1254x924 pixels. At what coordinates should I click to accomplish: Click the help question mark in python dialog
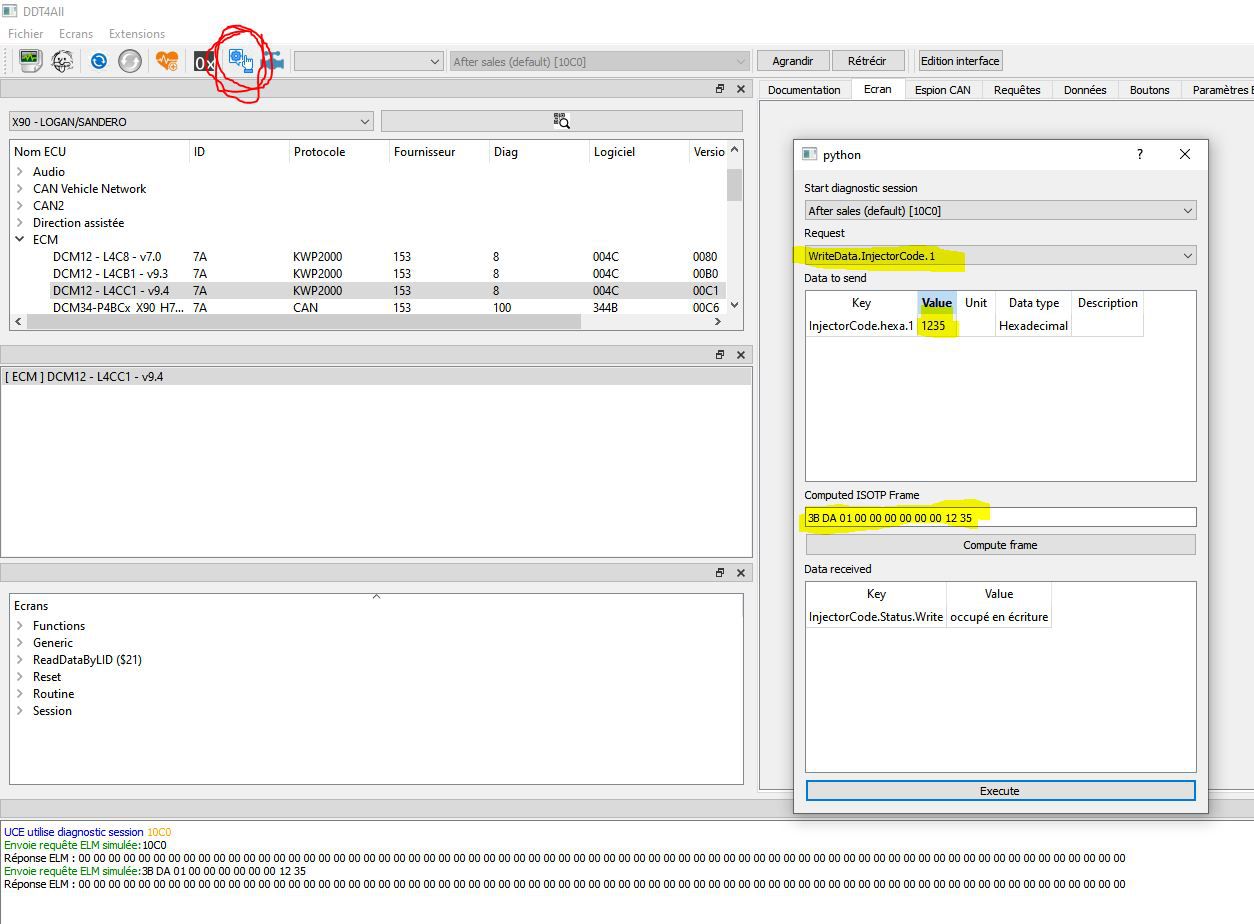(x=1139, y=154)
